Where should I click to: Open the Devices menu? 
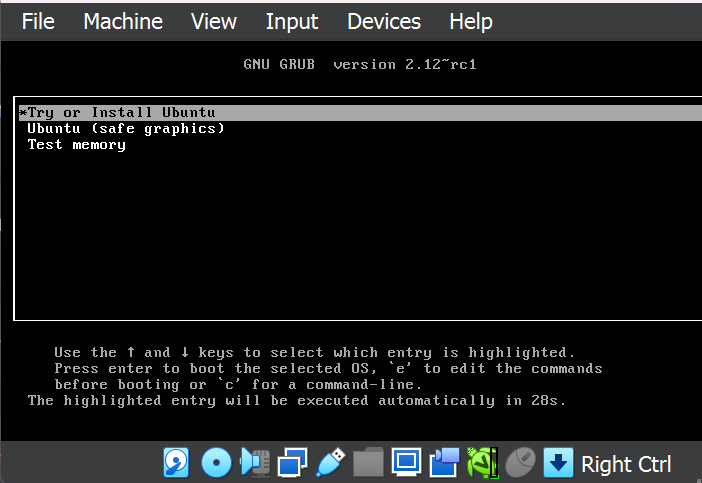pos(384,21)
